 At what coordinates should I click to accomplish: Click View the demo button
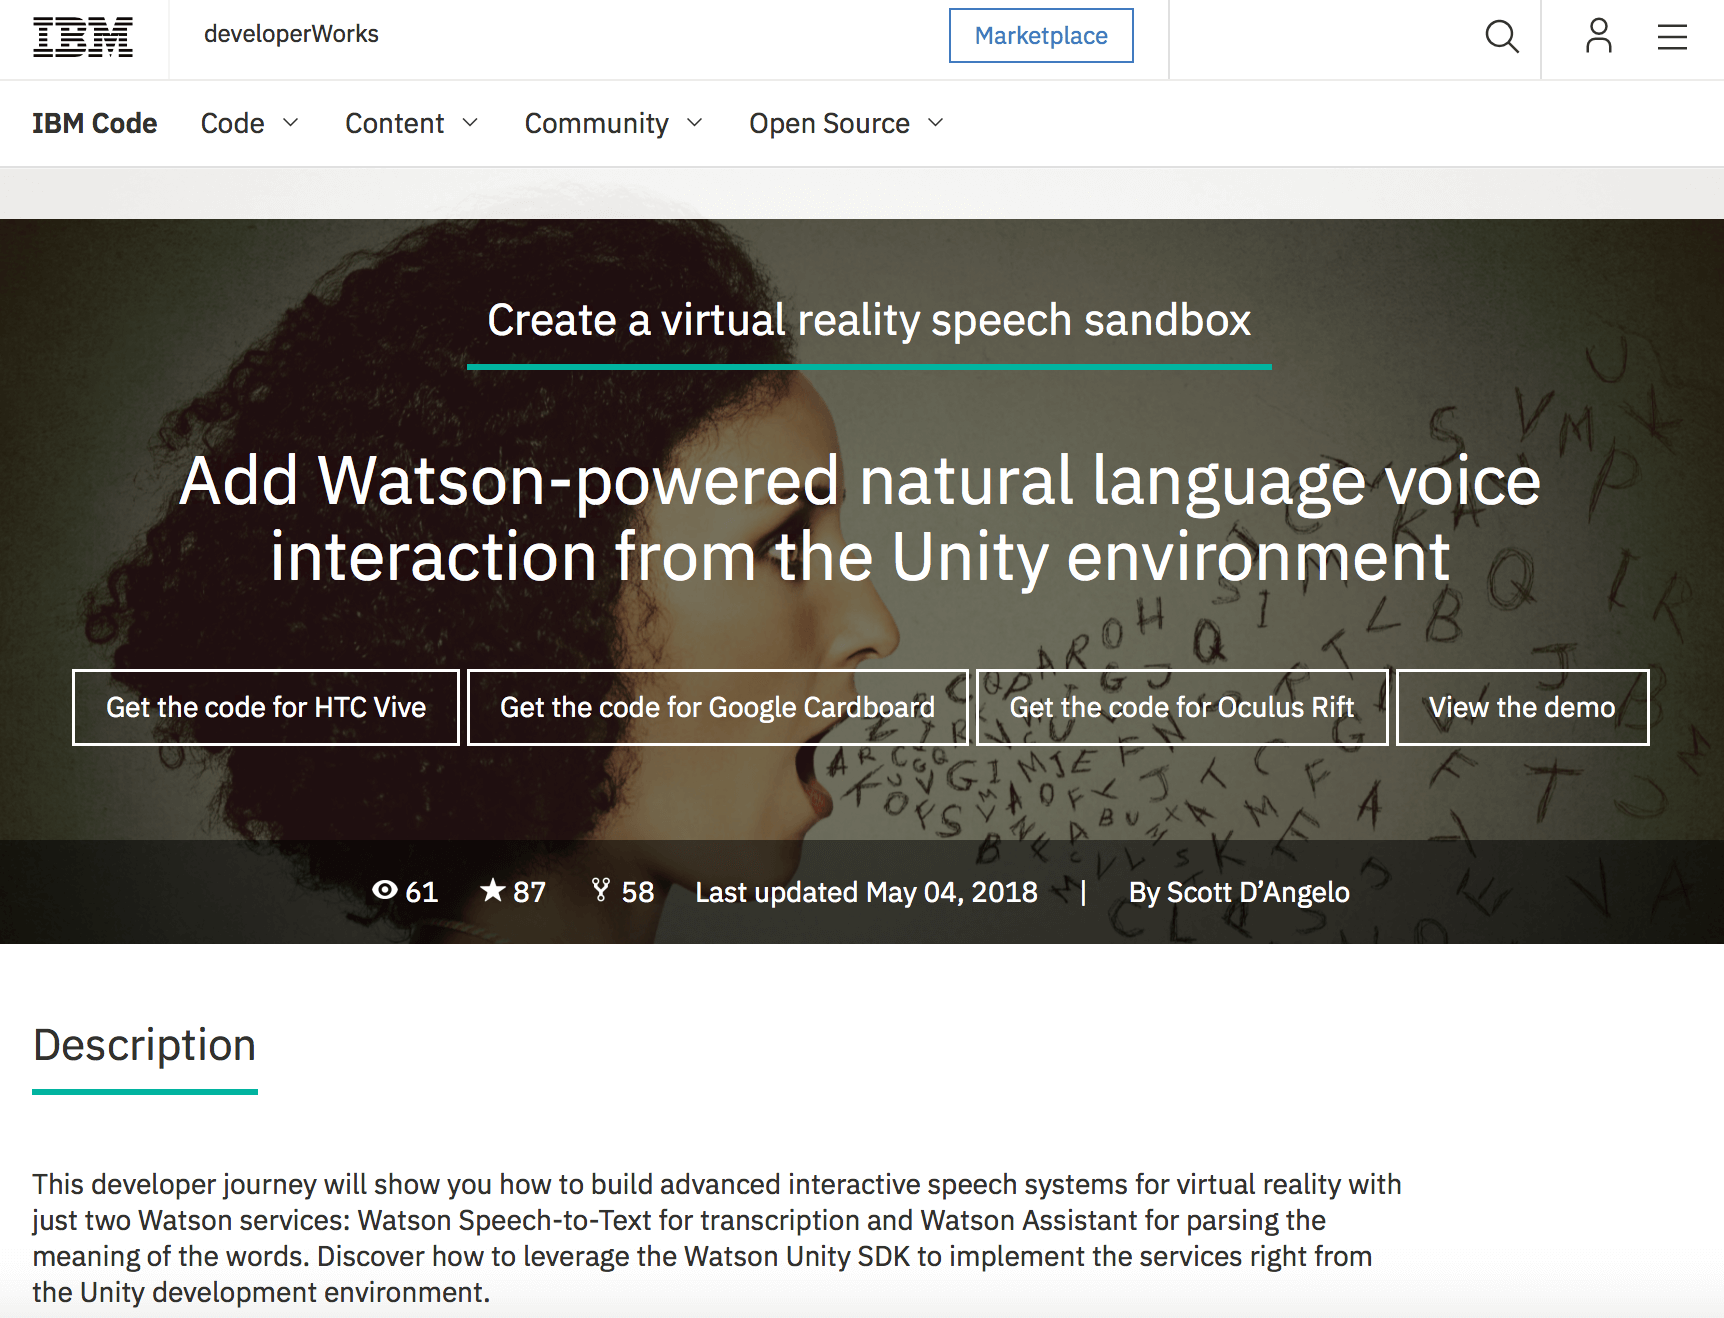1522,707
